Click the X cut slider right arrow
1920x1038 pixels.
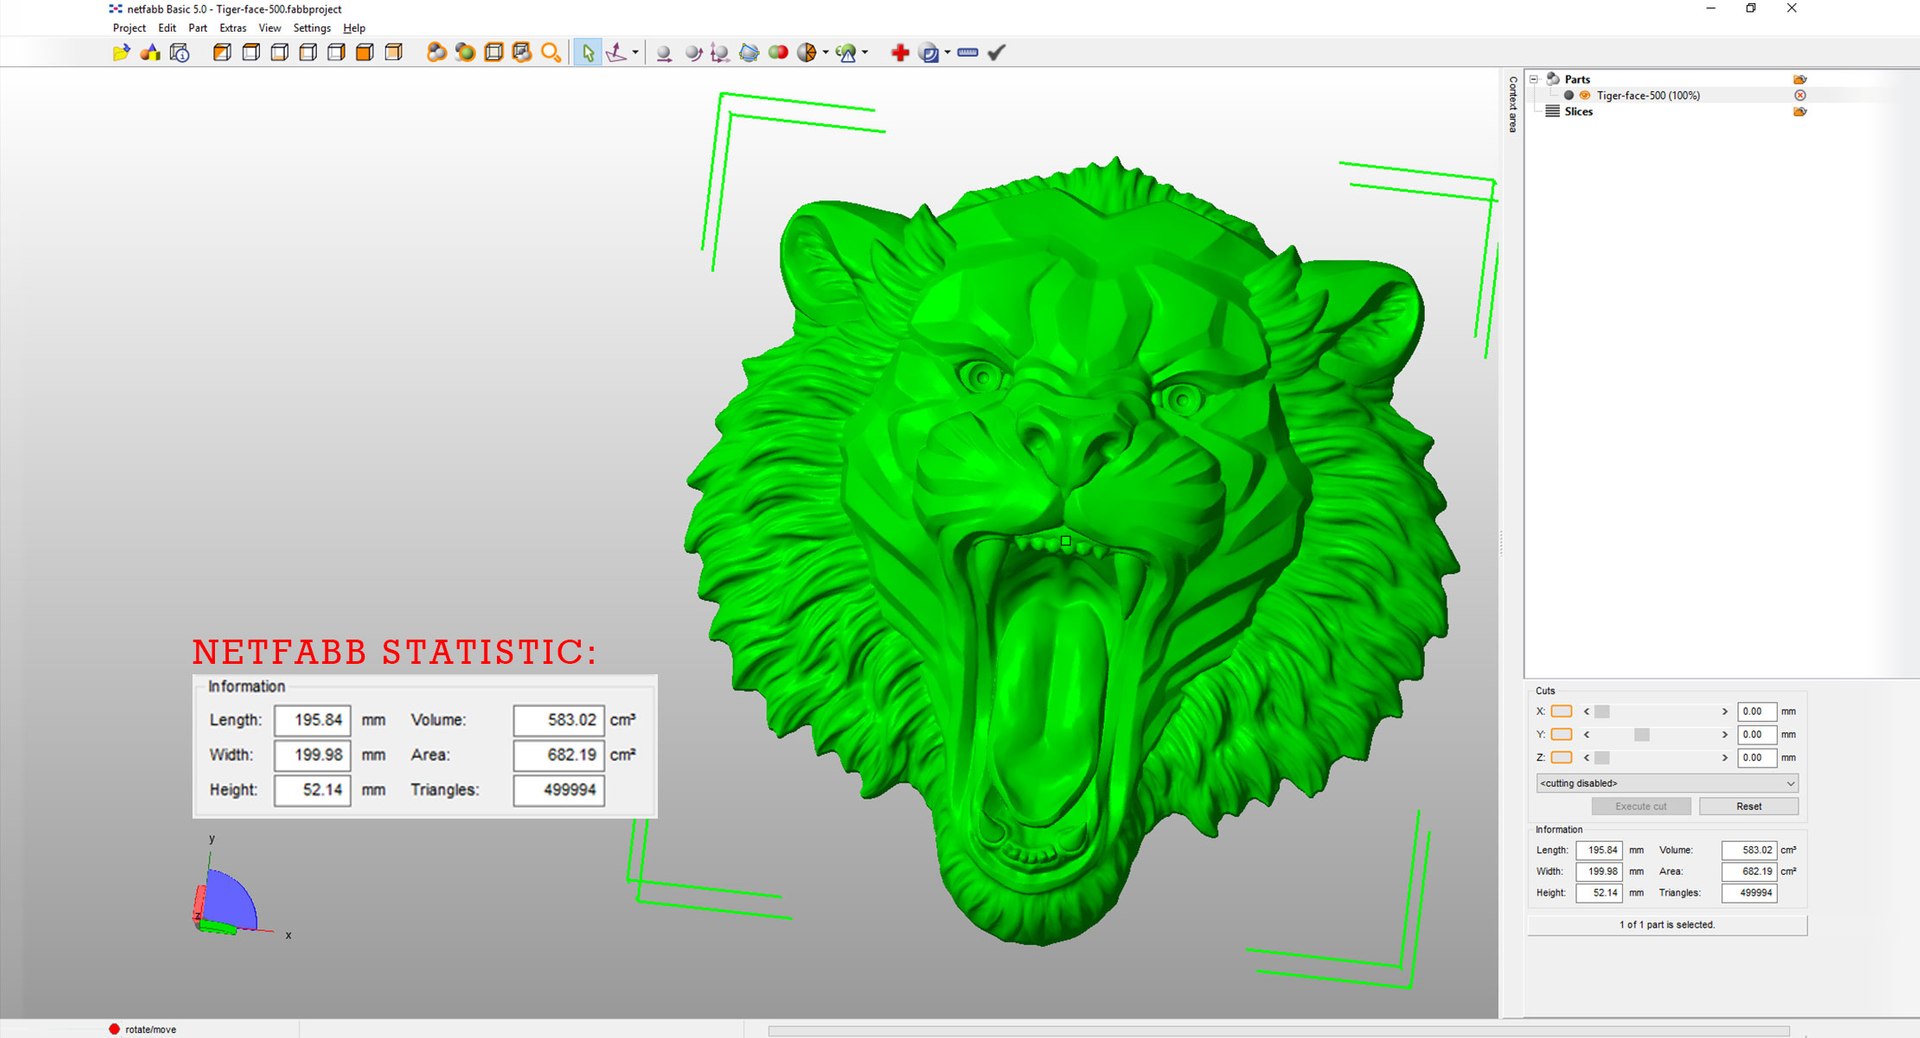pyautogui.click(x=1725, y=711)
